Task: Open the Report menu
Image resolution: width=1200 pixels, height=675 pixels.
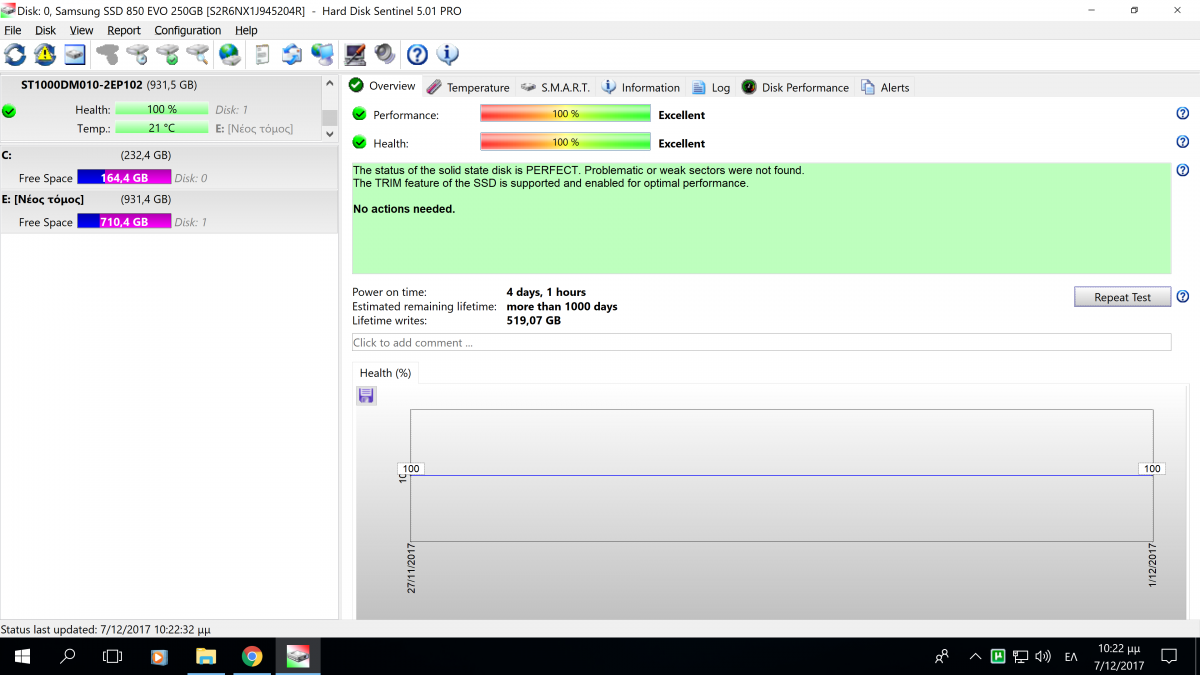Action: 124,30
